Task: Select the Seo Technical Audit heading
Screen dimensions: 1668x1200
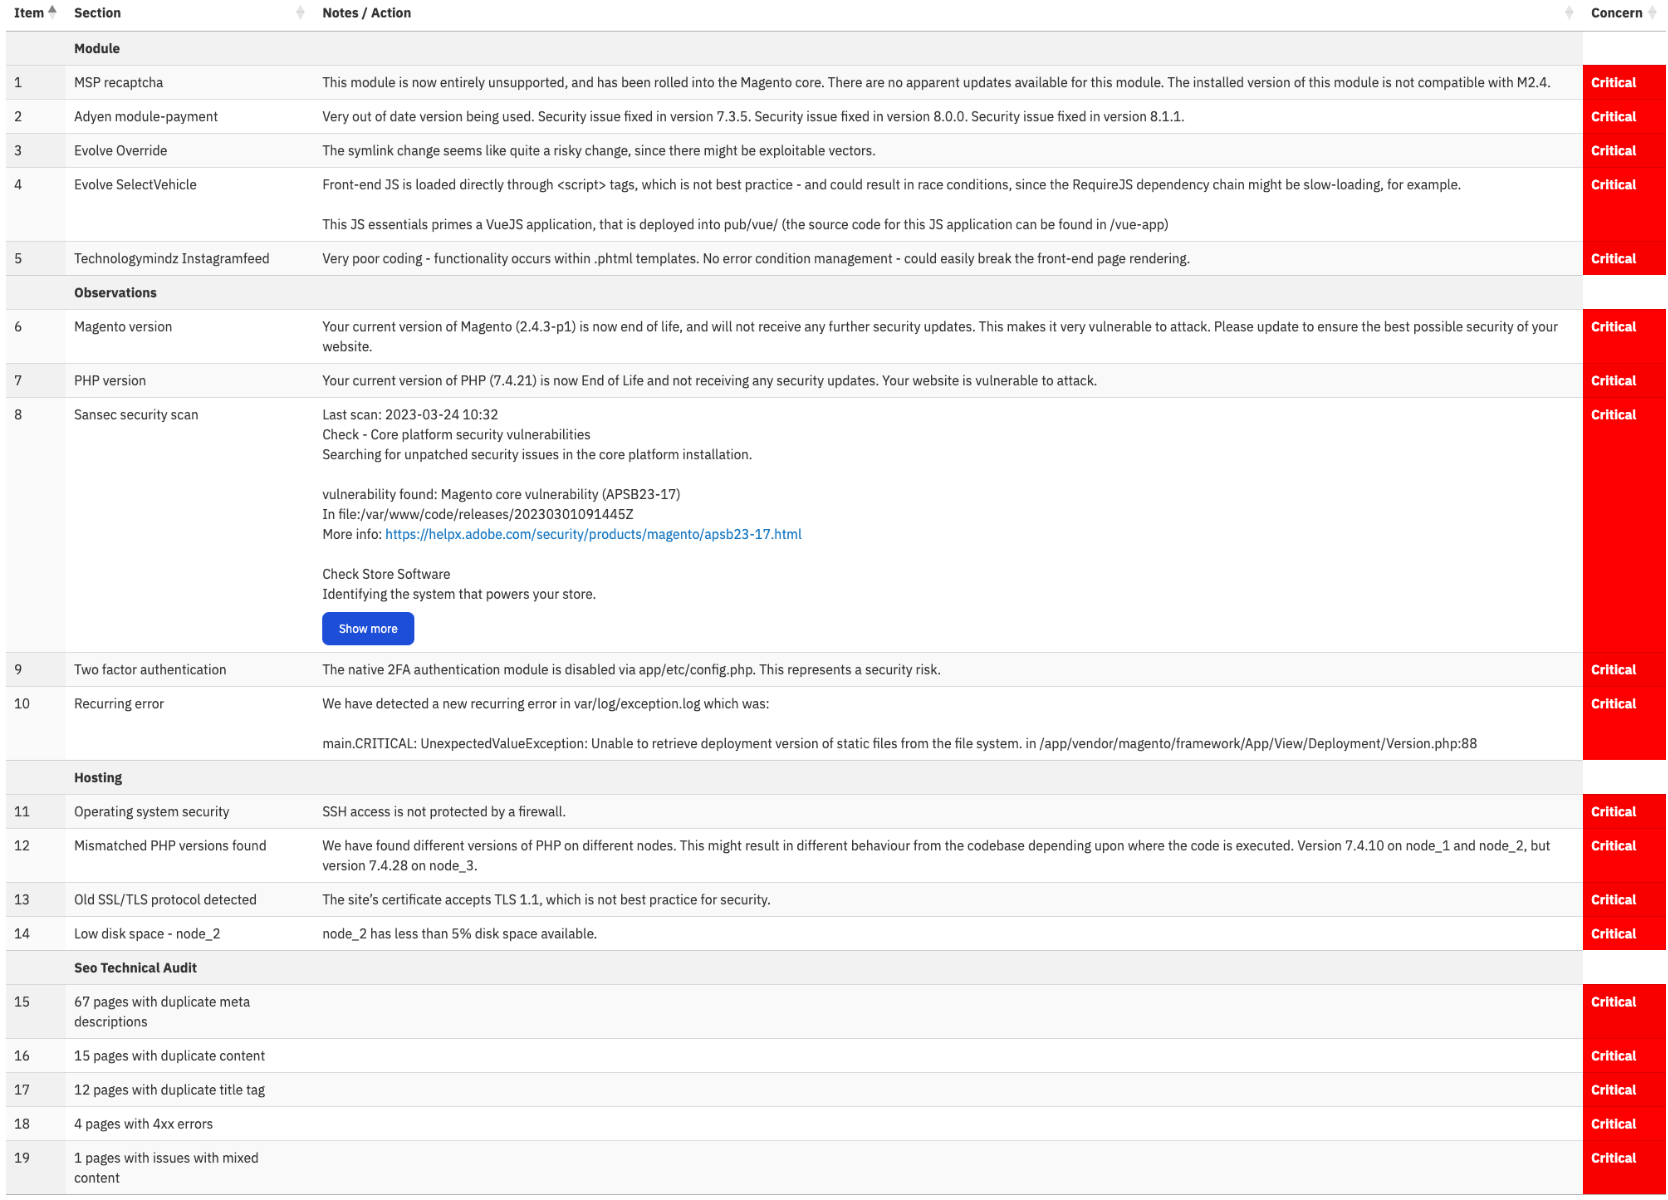Action: tap(135, 967)
